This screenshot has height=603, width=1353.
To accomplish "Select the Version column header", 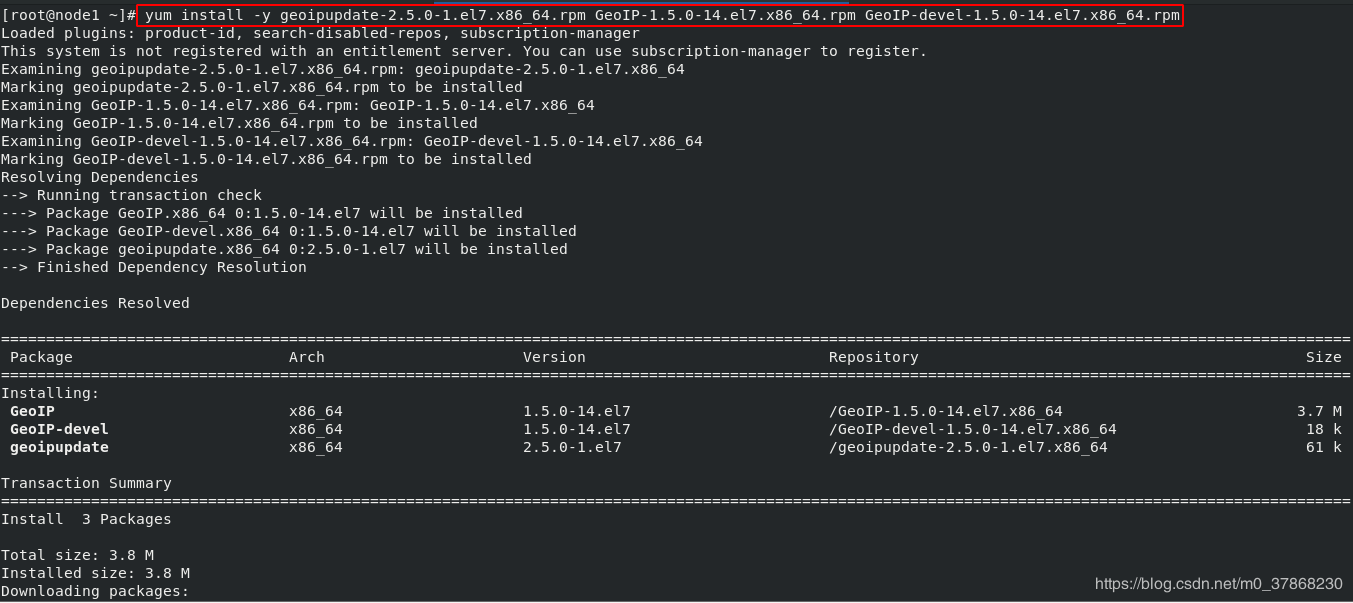I will pyautogui.click(x=554, y=357).
